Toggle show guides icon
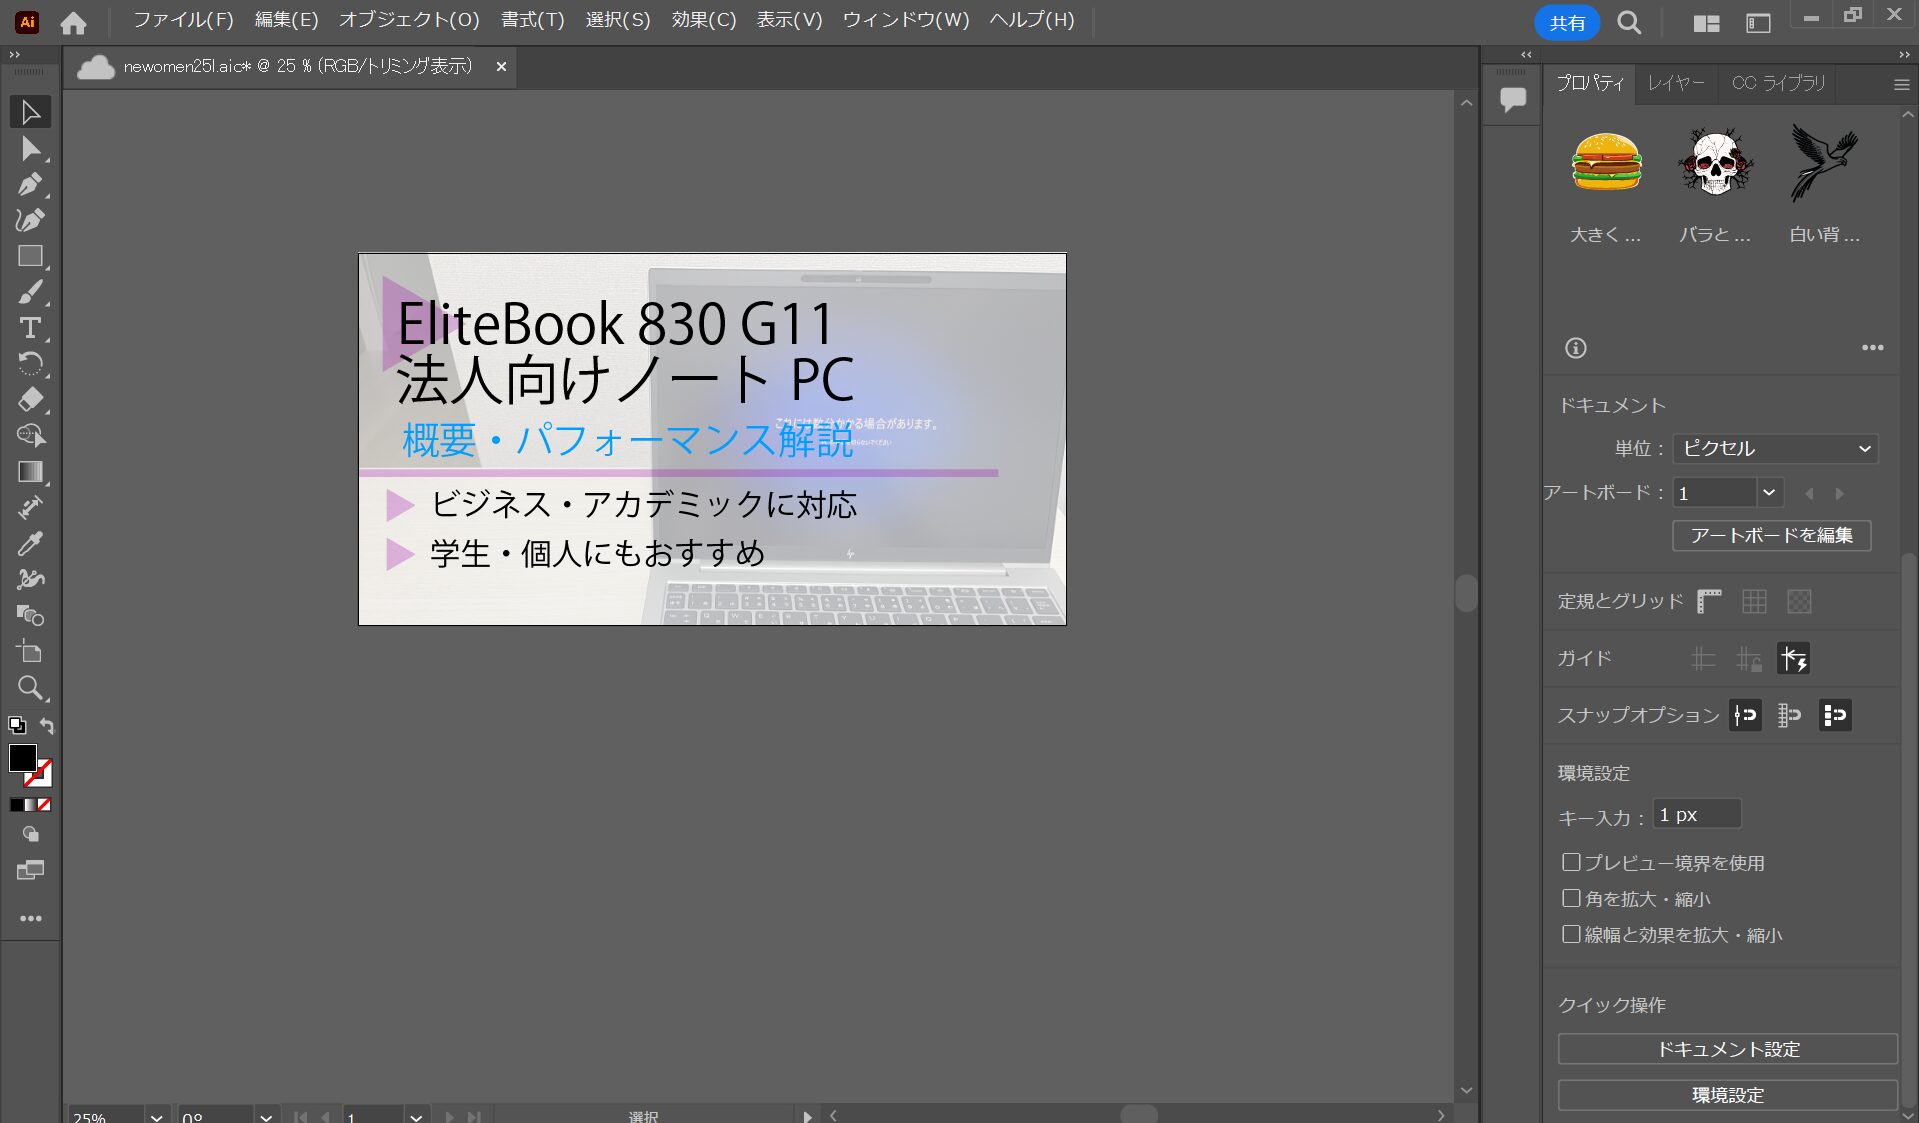This screenshot has height=1123, width=1919. [x=1703, y=658]
